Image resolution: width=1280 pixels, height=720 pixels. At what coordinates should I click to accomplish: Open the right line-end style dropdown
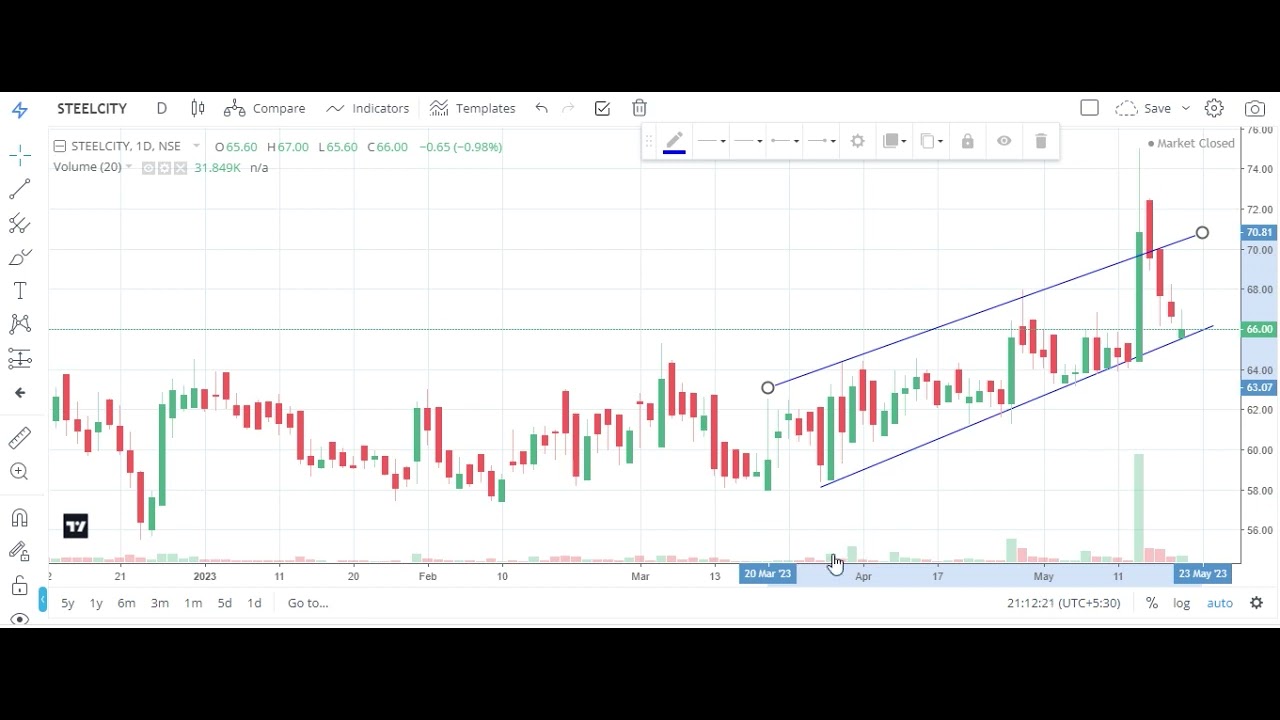point(821,142)
